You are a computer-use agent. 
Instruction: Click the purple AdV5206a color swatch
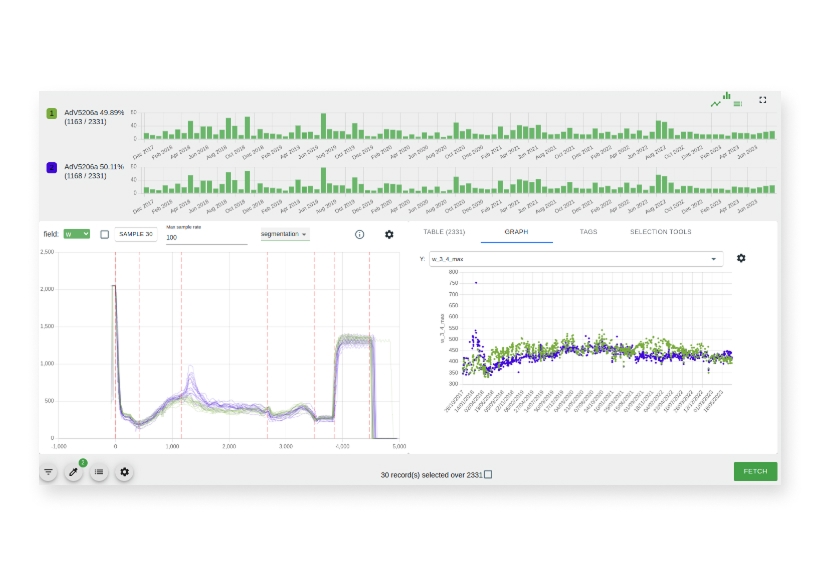(51, 168)
